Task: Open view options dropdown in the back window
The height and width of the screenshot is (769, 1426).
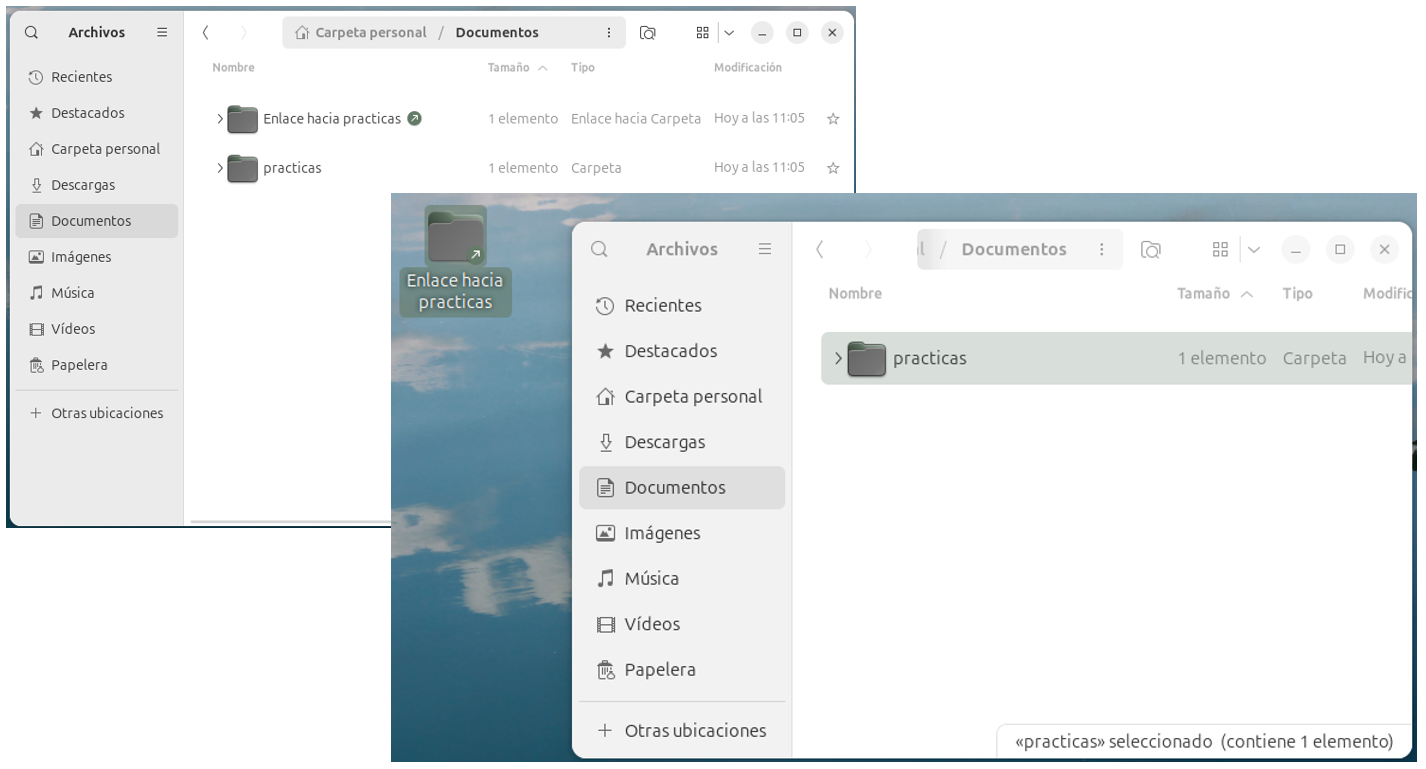Action: tap(729, 33)
